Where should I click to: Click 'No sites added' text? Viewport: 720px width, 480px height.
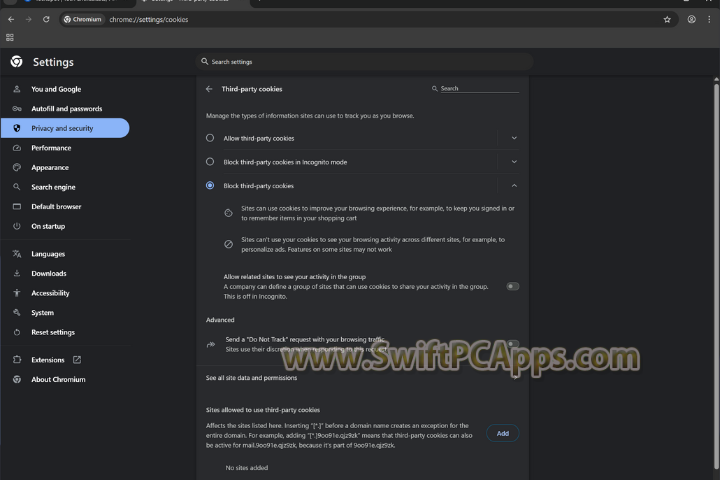coord(247,468)
